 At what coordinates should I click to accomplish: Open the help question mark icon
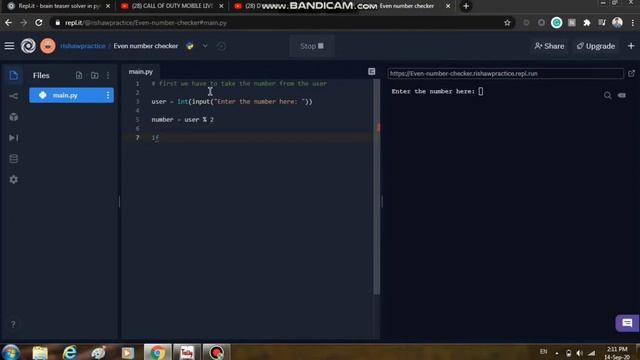pyautogui.click(x=13, y=324)
